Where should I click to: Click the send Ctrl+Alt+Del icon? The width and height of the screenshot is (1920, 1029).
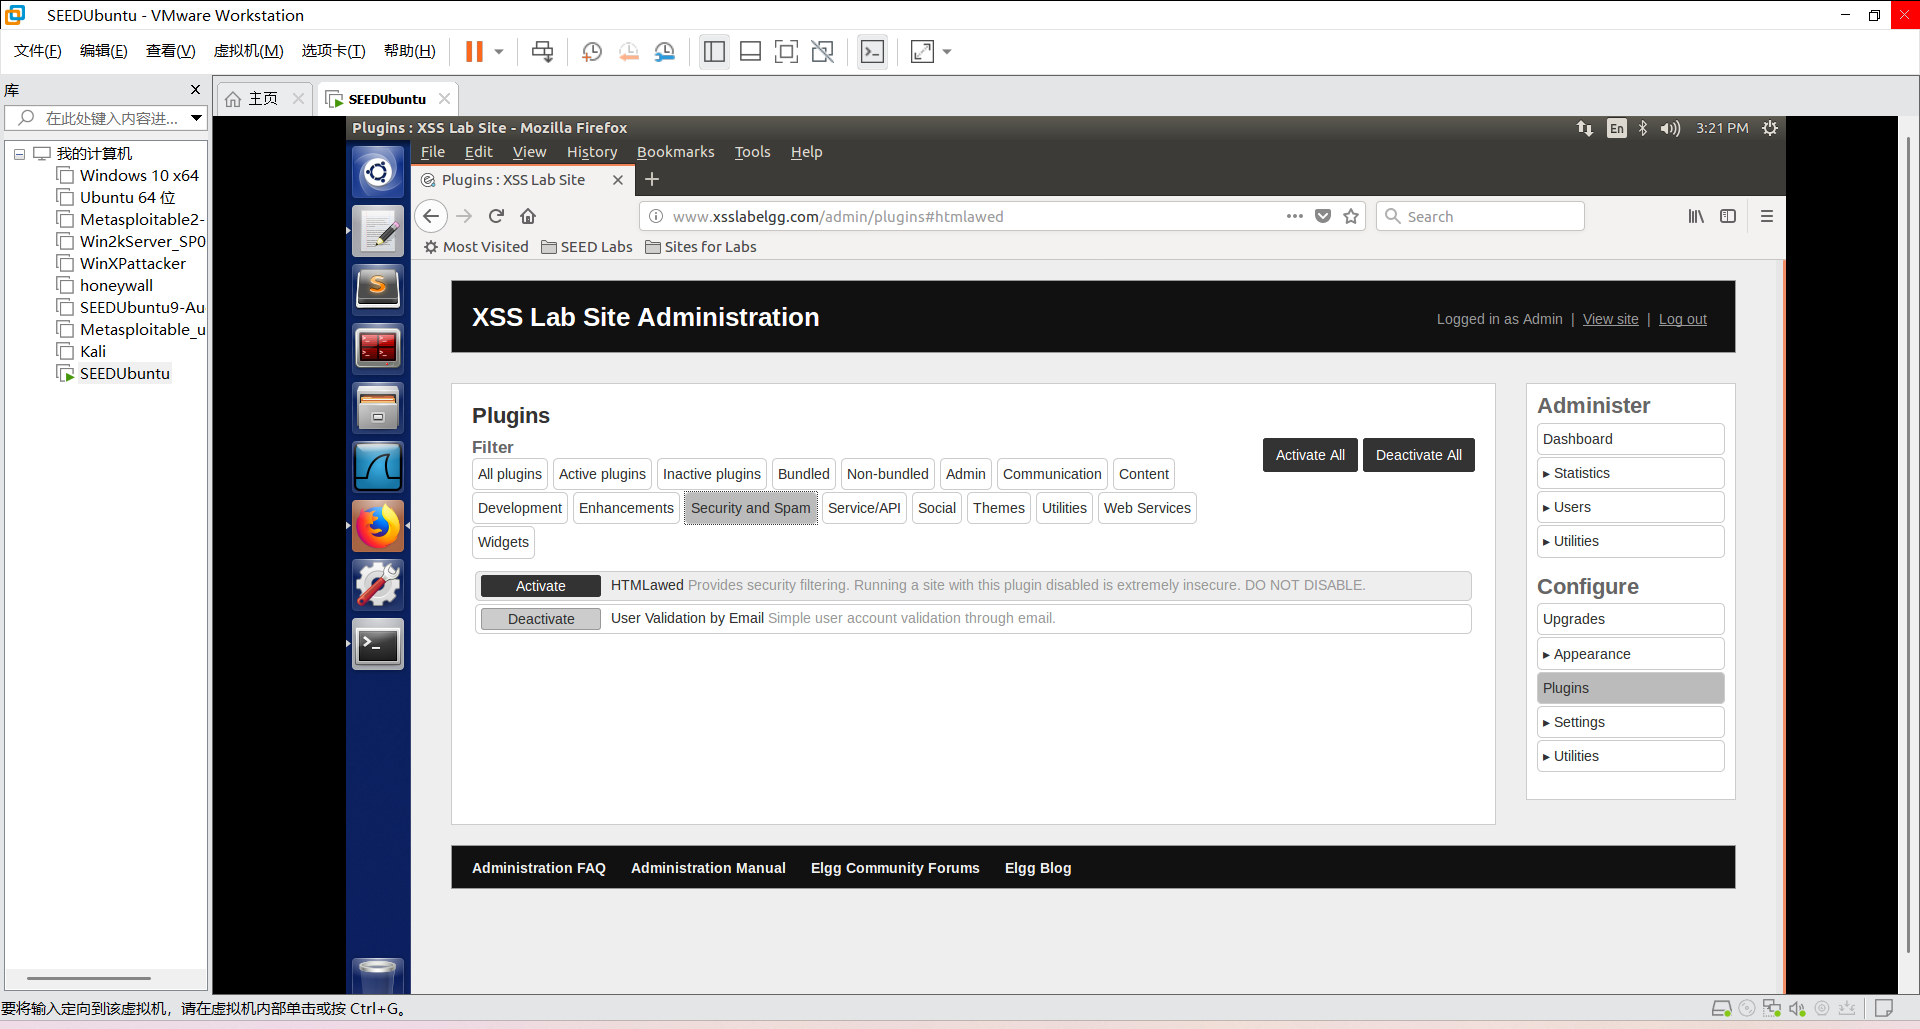tap(542, 51)
